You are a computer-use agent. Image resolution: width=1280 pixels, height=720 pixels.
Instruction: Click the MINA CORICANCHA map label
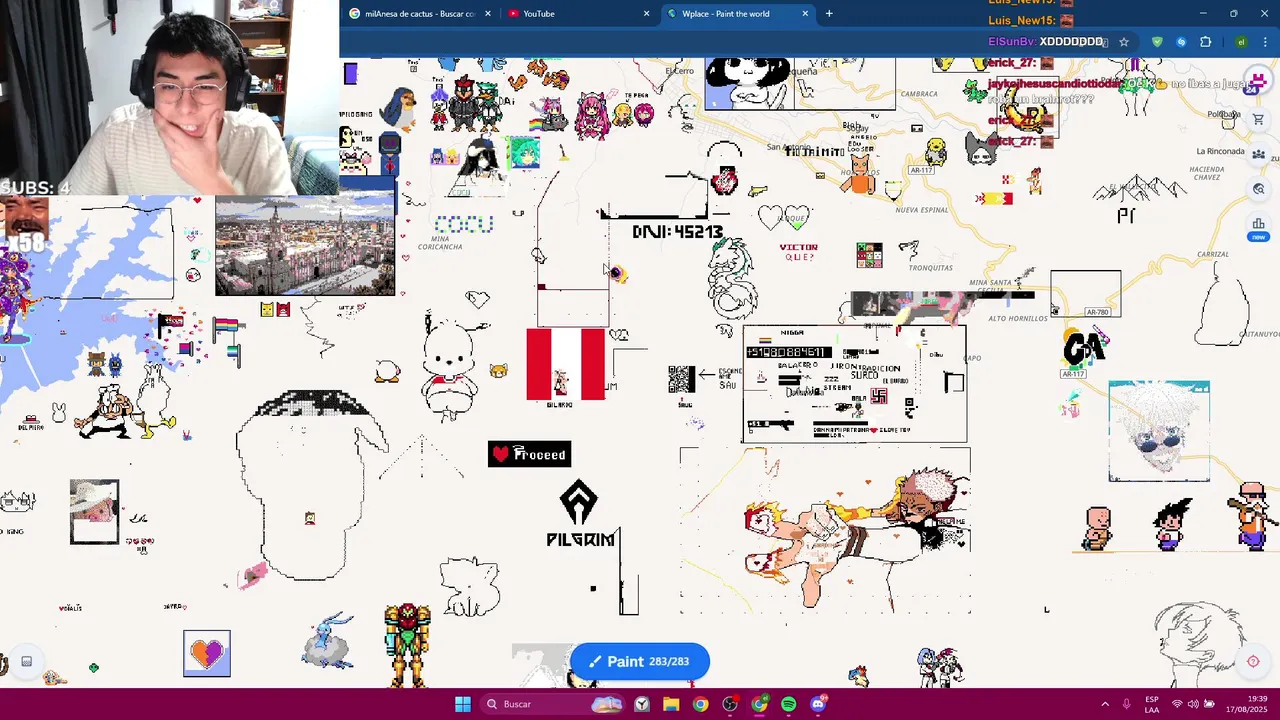point(440,243)
